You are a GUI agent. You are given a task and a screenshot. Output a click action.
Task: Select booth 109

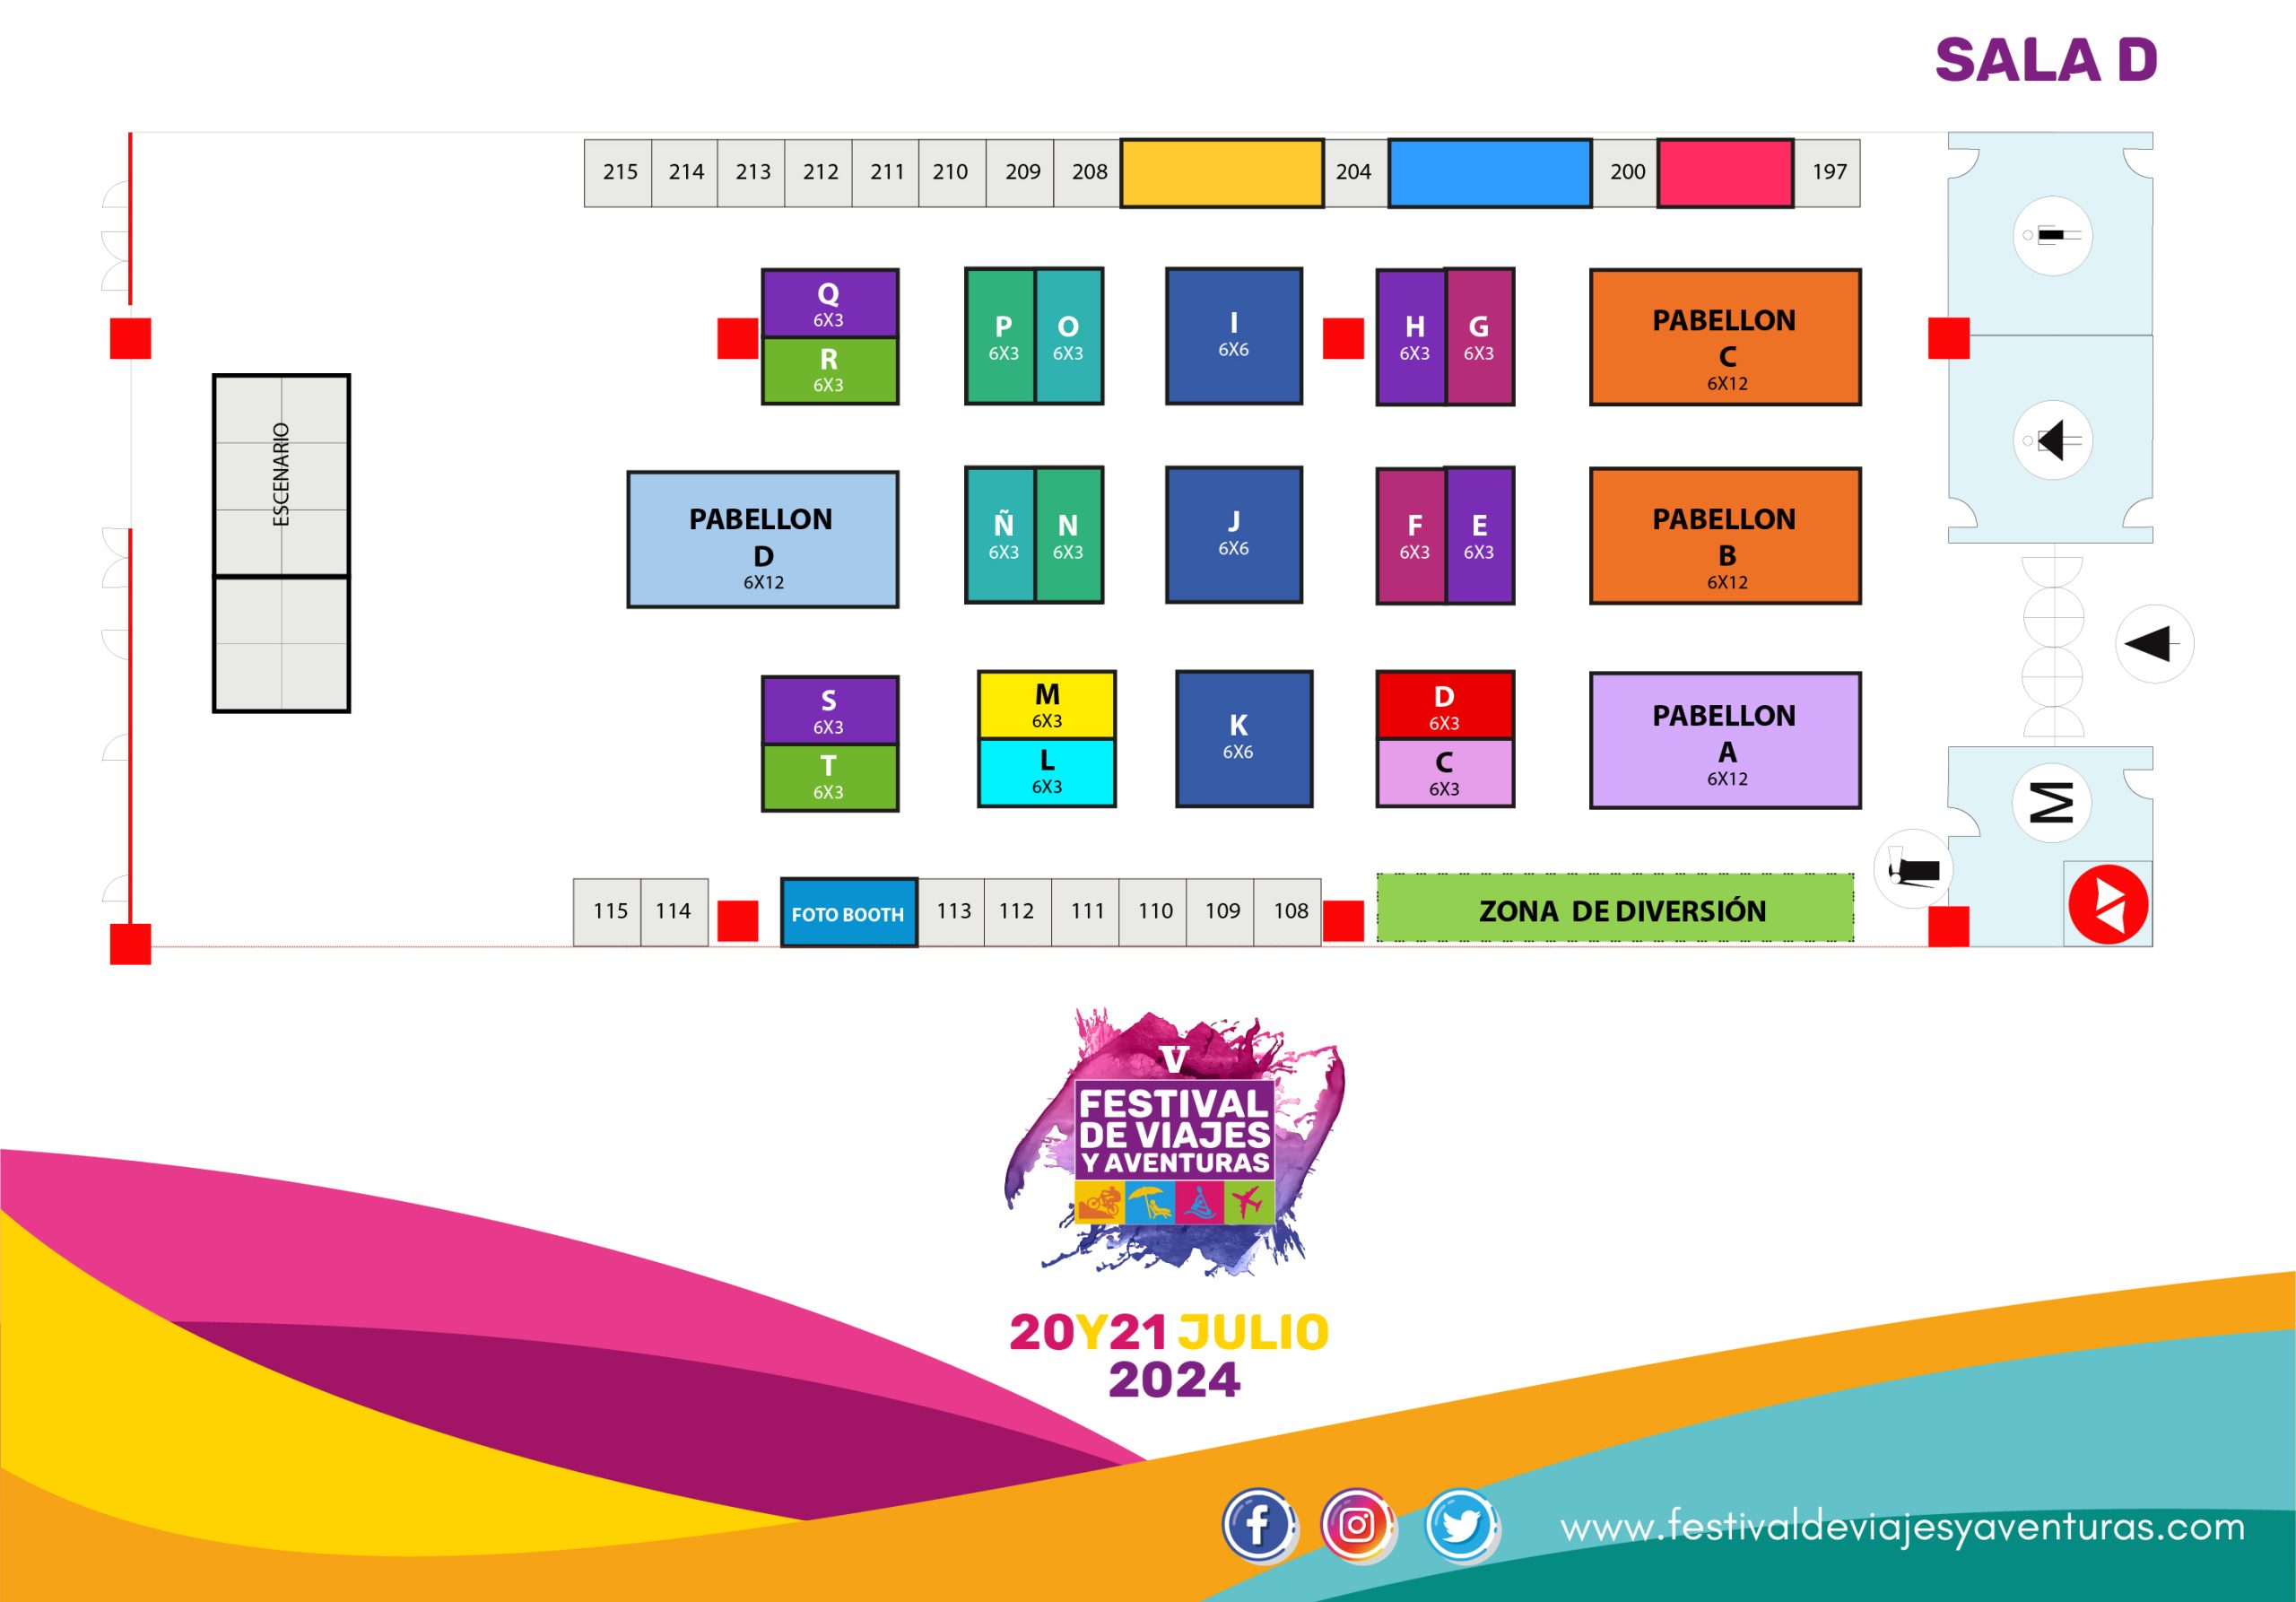(x=1220, y=912)
